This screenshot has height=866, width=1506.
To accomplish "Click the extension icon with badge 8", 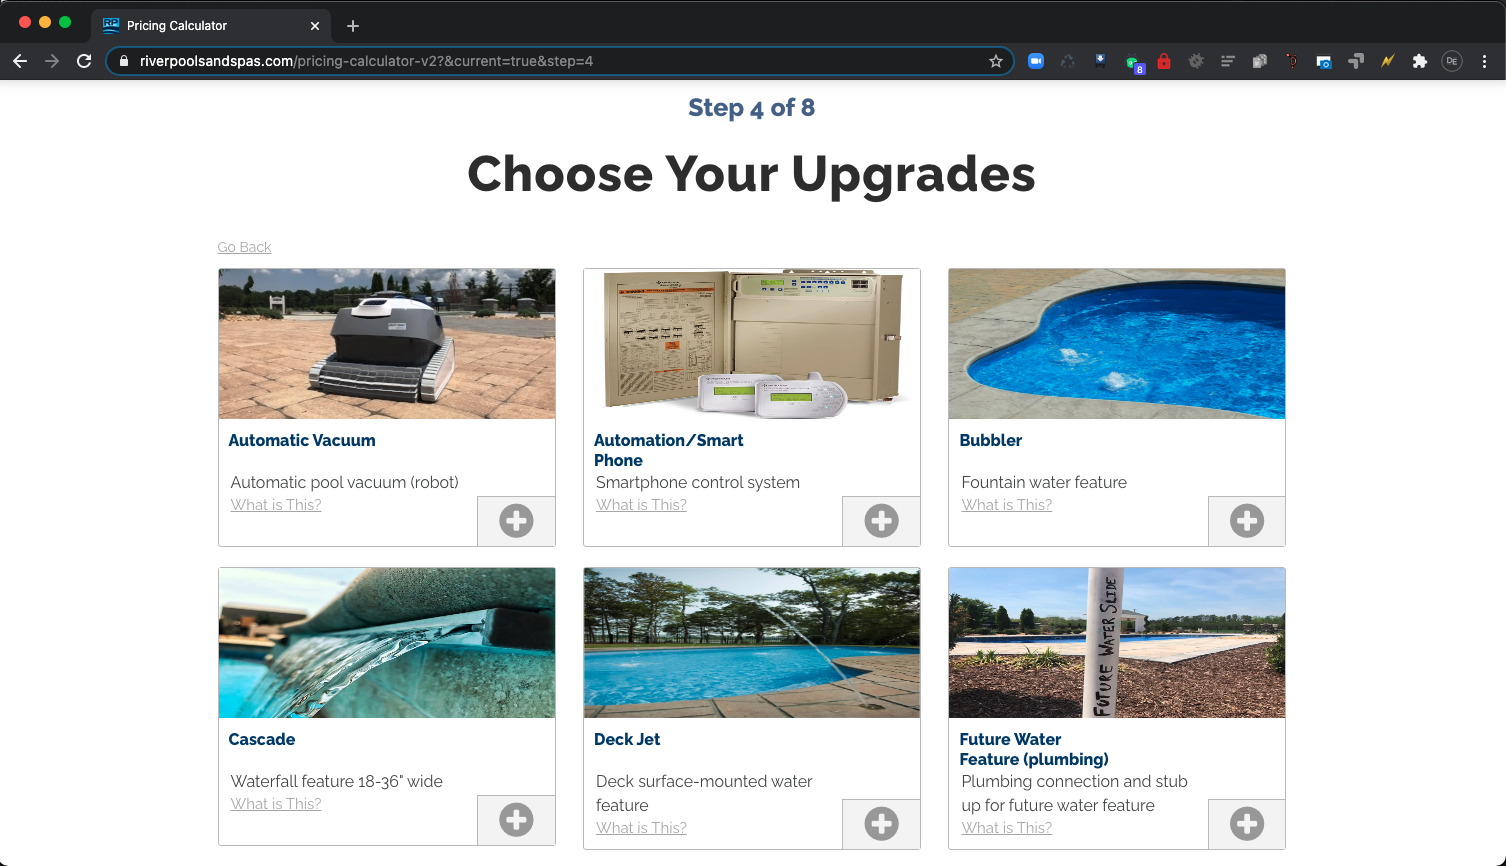I will [1133, 63].
